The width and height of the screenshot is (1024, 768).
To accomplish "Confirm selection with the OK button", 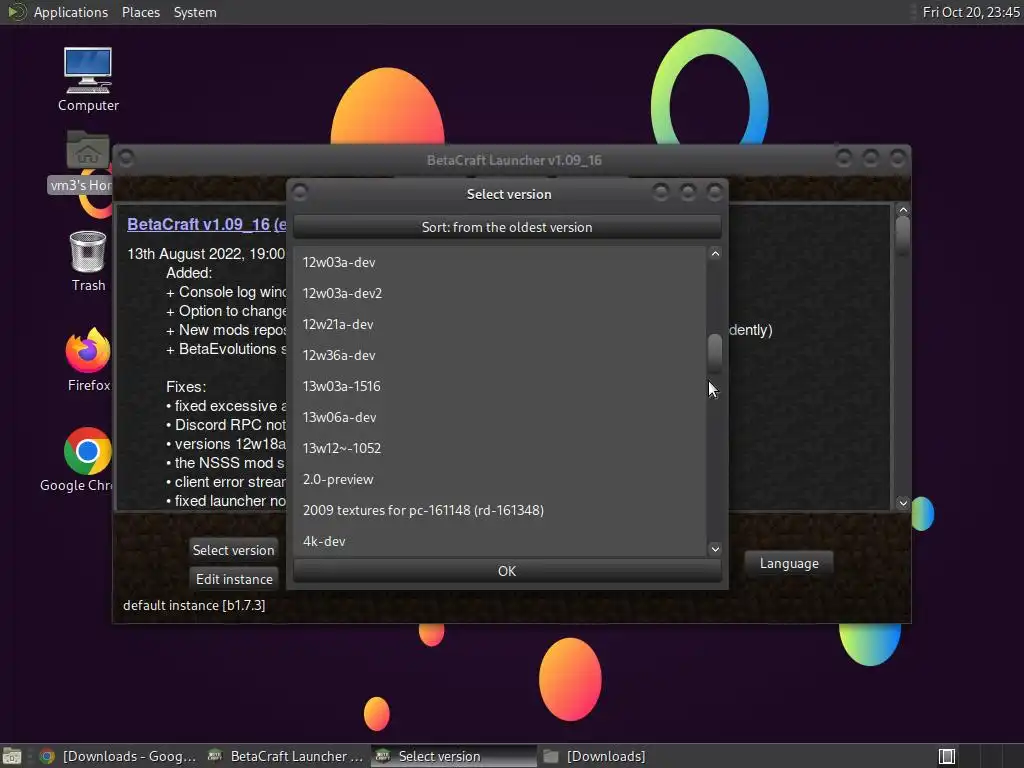I will (507, 571).
